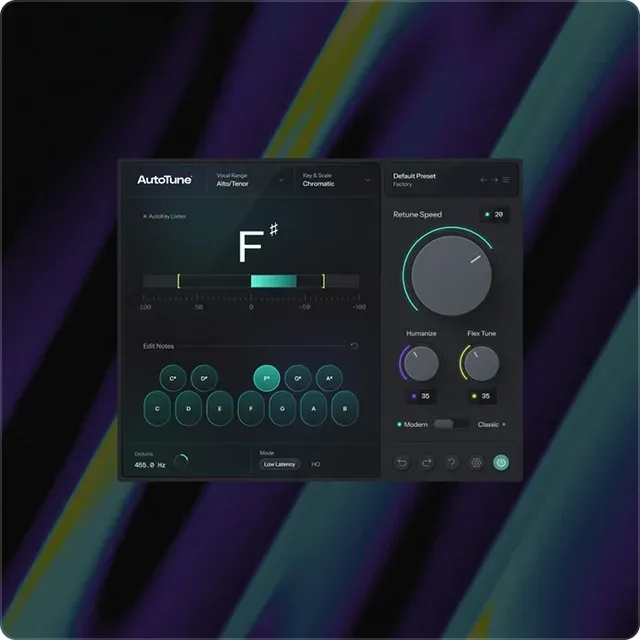Image resolution: width=640 pixels, height=640 pixels.
Task: Select the Classic mode label
Action: click(x=488, y=424)
